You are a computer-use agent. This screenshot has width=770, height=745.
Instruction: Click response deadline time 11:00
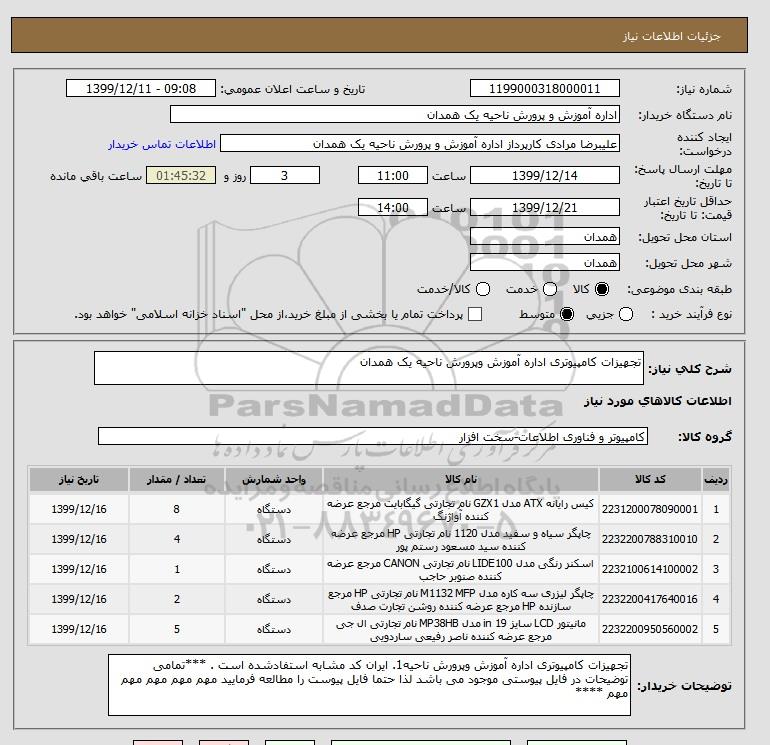click(x=393, y=175)
